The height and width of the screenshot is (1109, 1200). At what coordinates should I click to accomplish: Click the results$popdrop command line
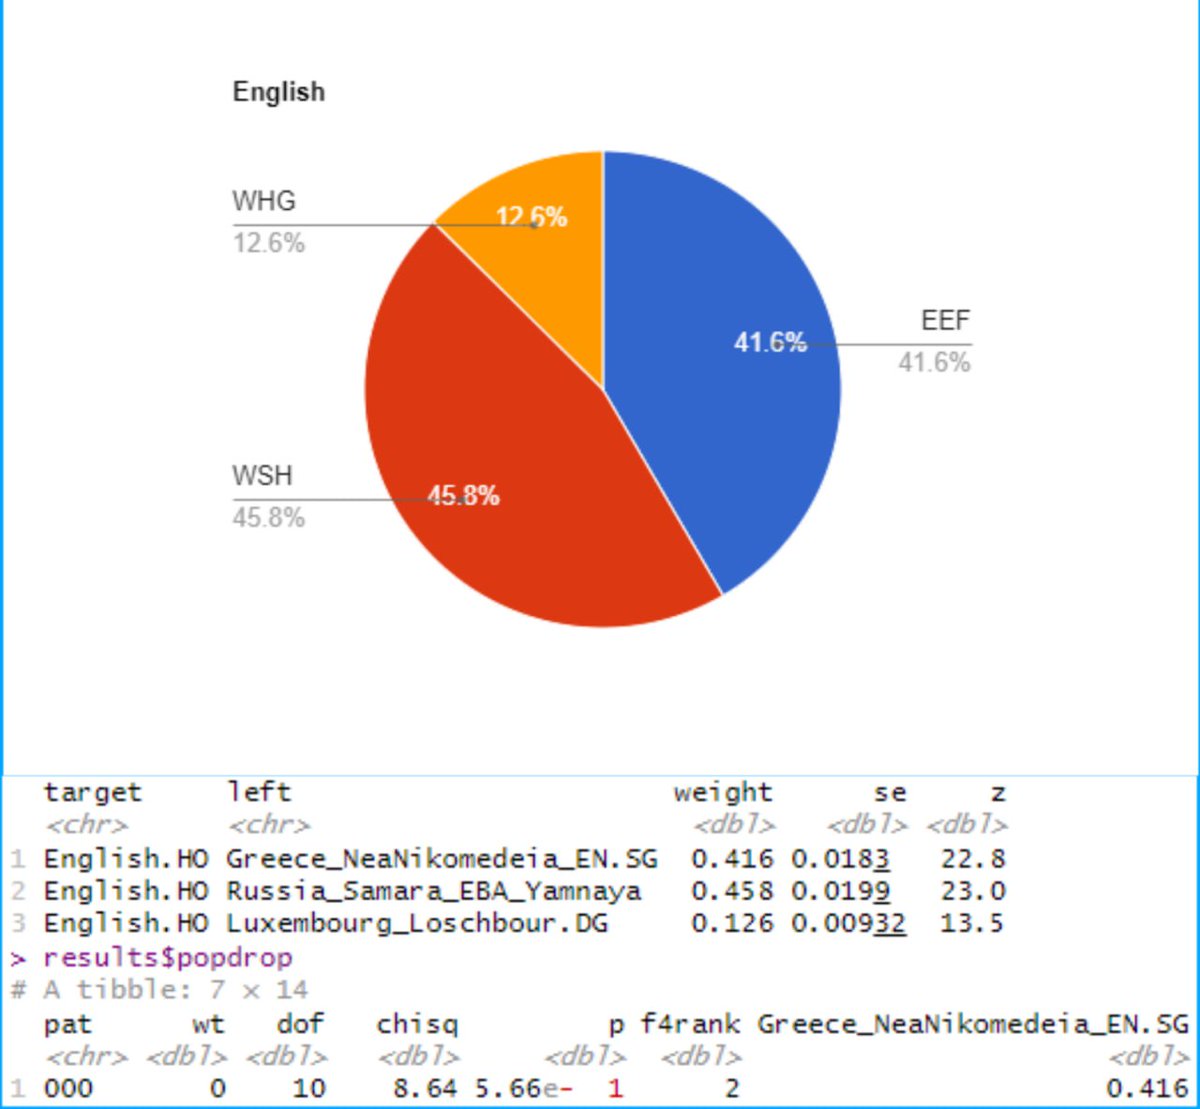167,958
